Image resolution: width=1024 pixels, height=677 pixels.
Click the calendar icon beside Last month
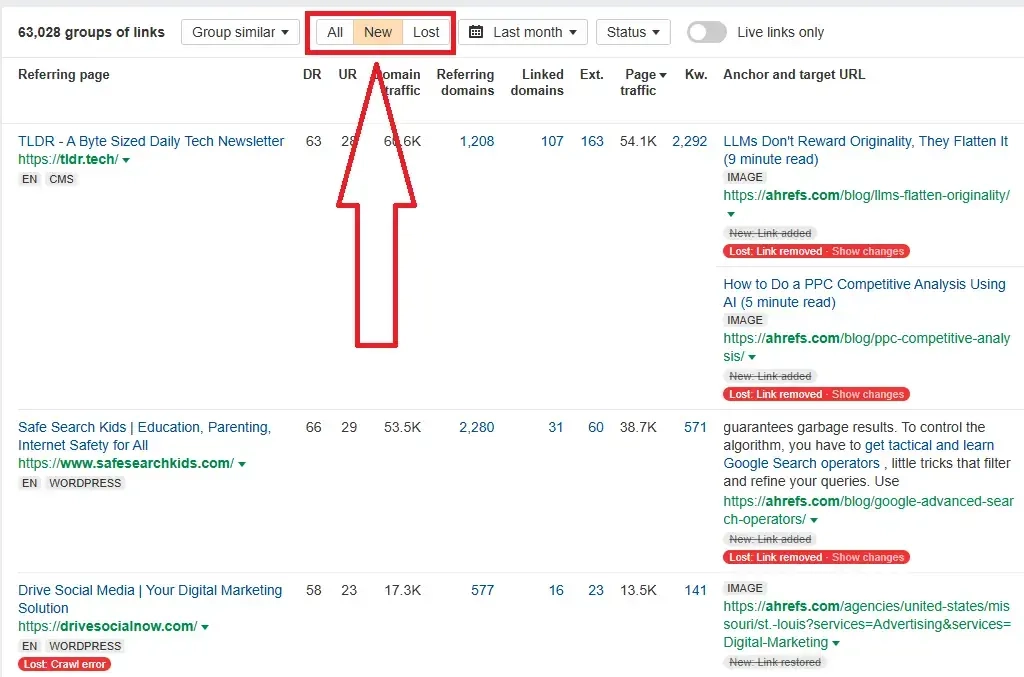[x=476, y=32]
